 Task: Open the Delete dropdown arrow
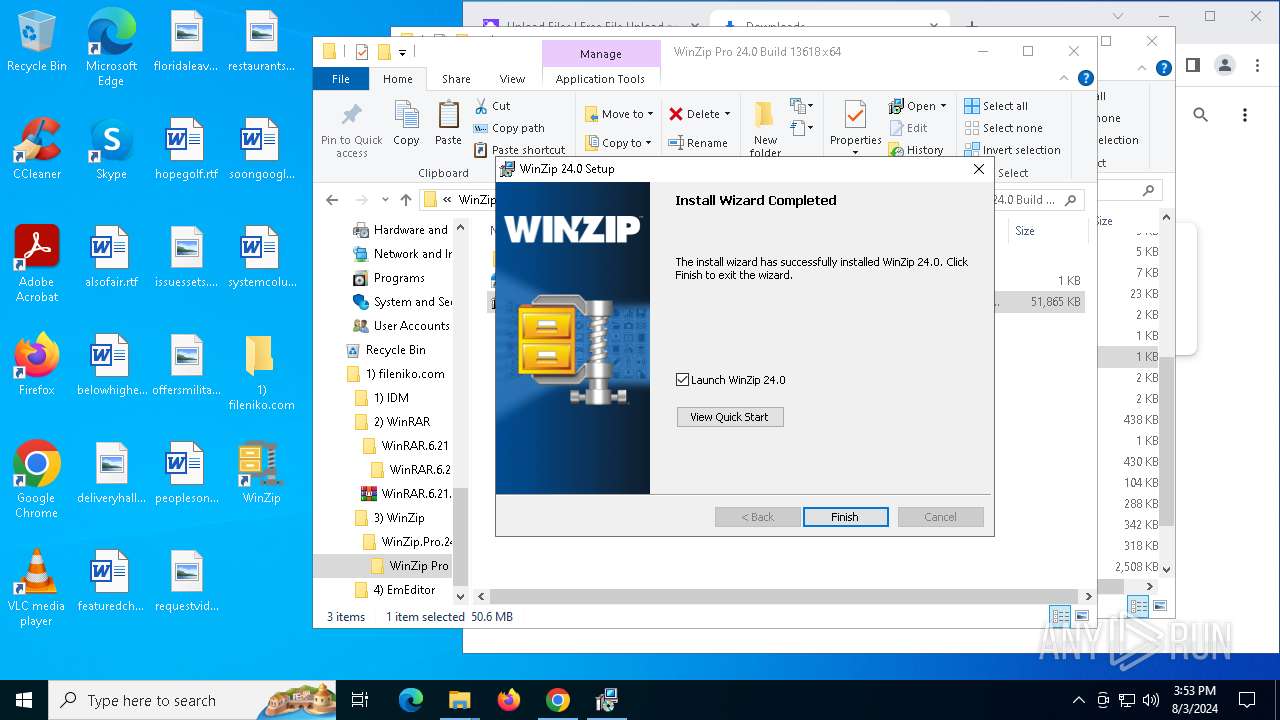[x=727, y=114]
